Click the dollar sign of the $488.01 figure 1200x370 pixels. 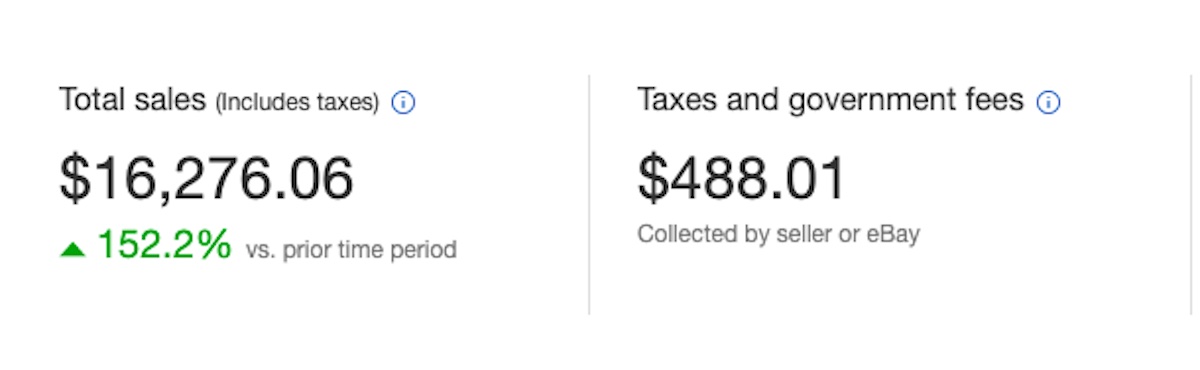653,178
